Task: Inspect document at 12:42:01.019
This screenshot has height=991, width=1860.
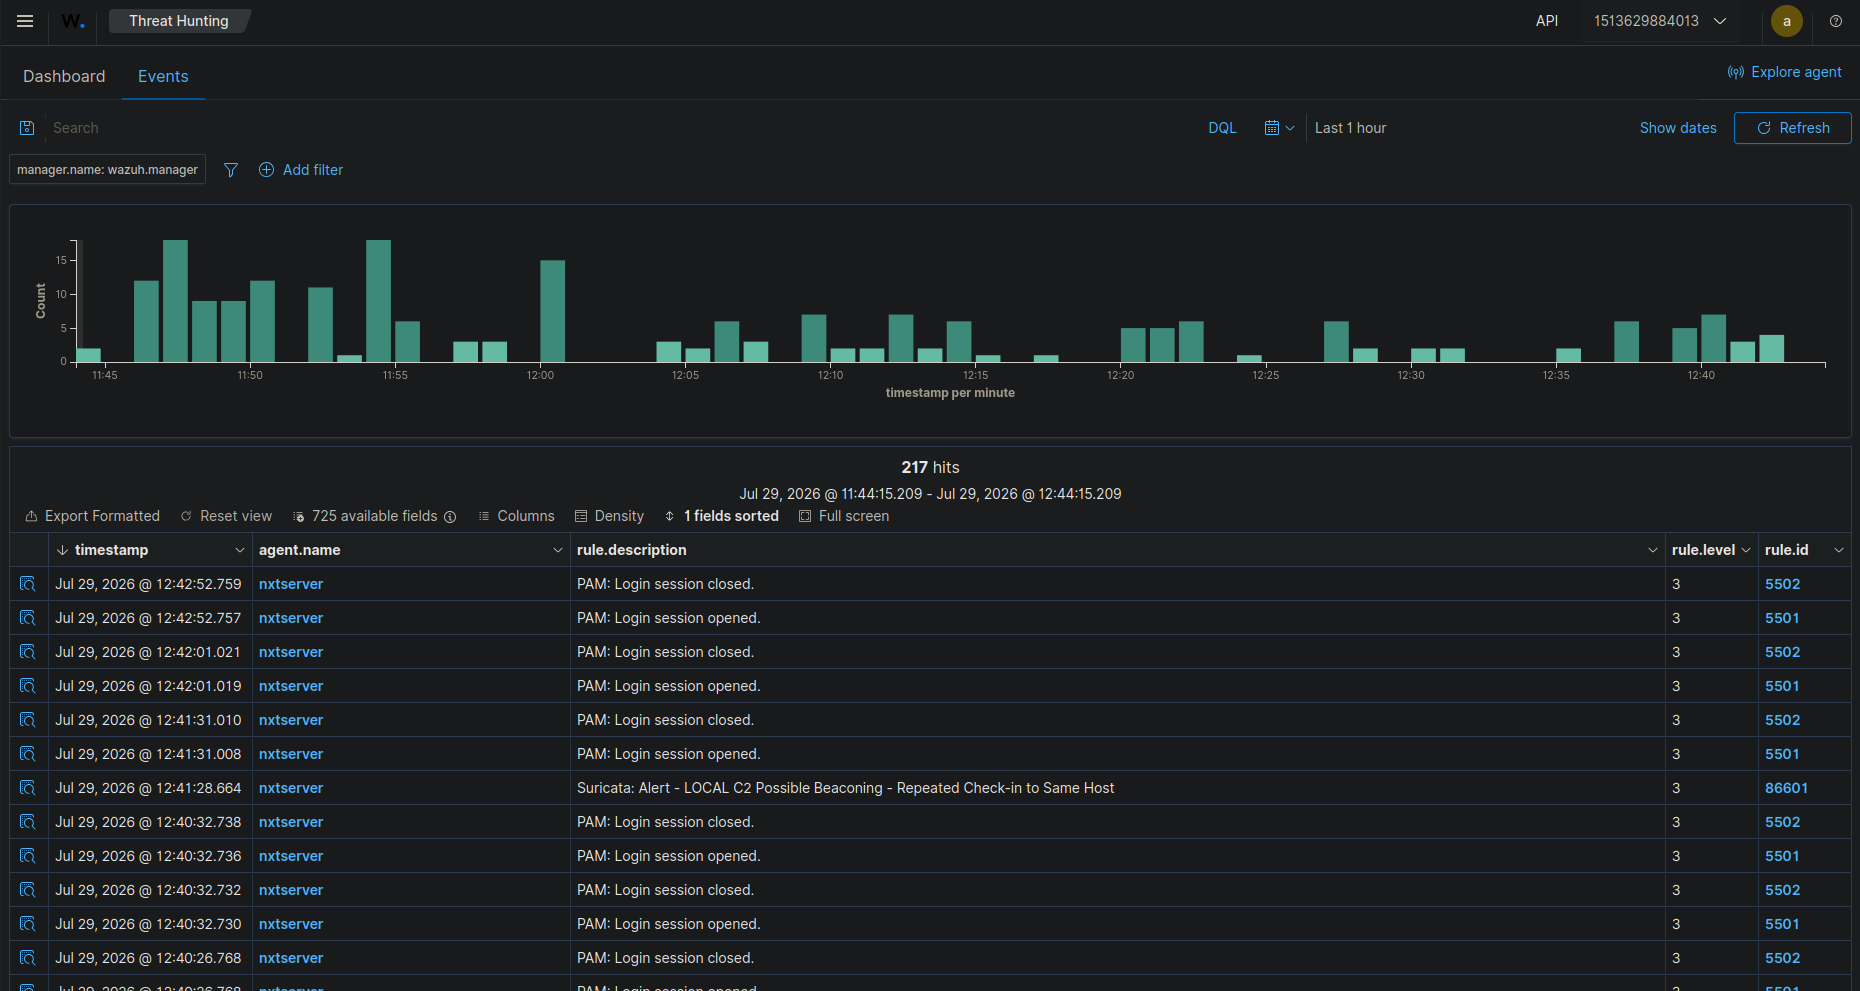Action: click(28, 686)
